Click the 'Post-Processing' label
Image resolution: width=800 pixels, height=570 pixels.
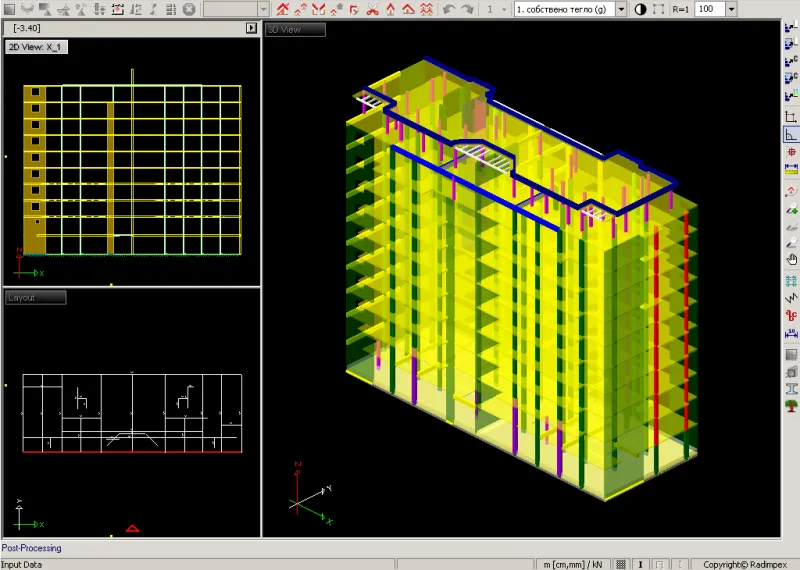point(32,548)
